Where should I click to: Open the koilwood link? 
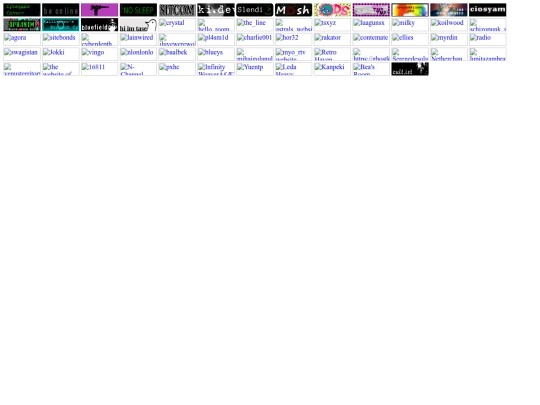(449, 25)
